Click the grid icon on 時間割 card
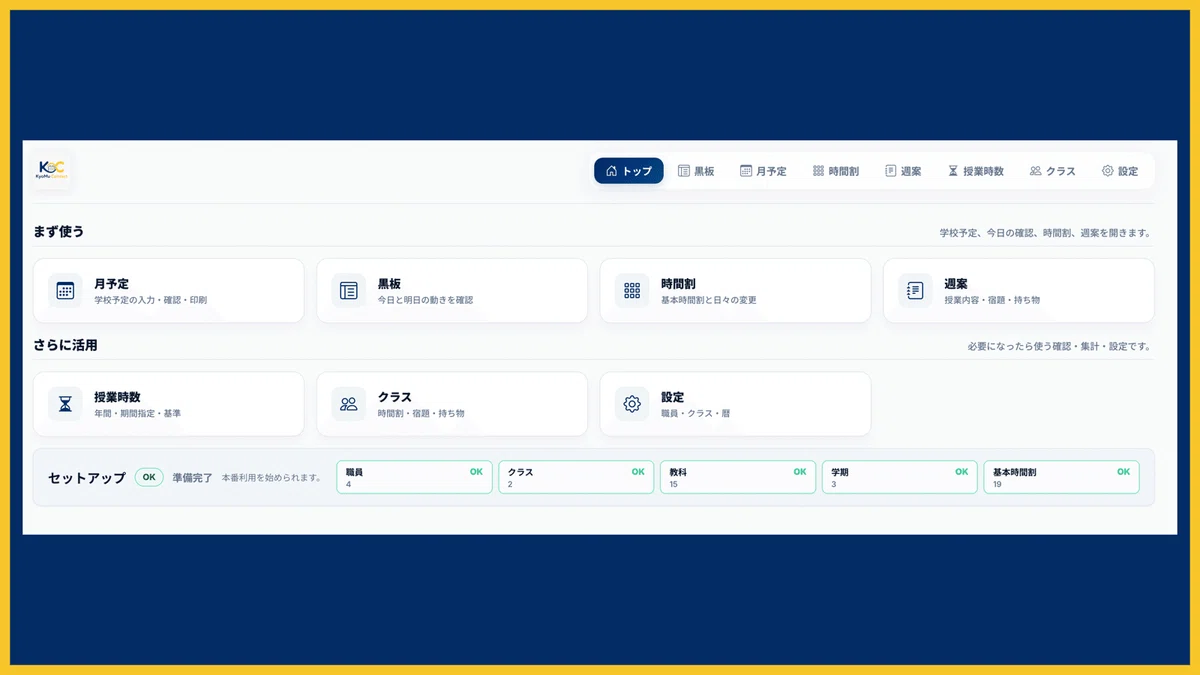This screenshot has width=1200, height=675. [632, 291]
